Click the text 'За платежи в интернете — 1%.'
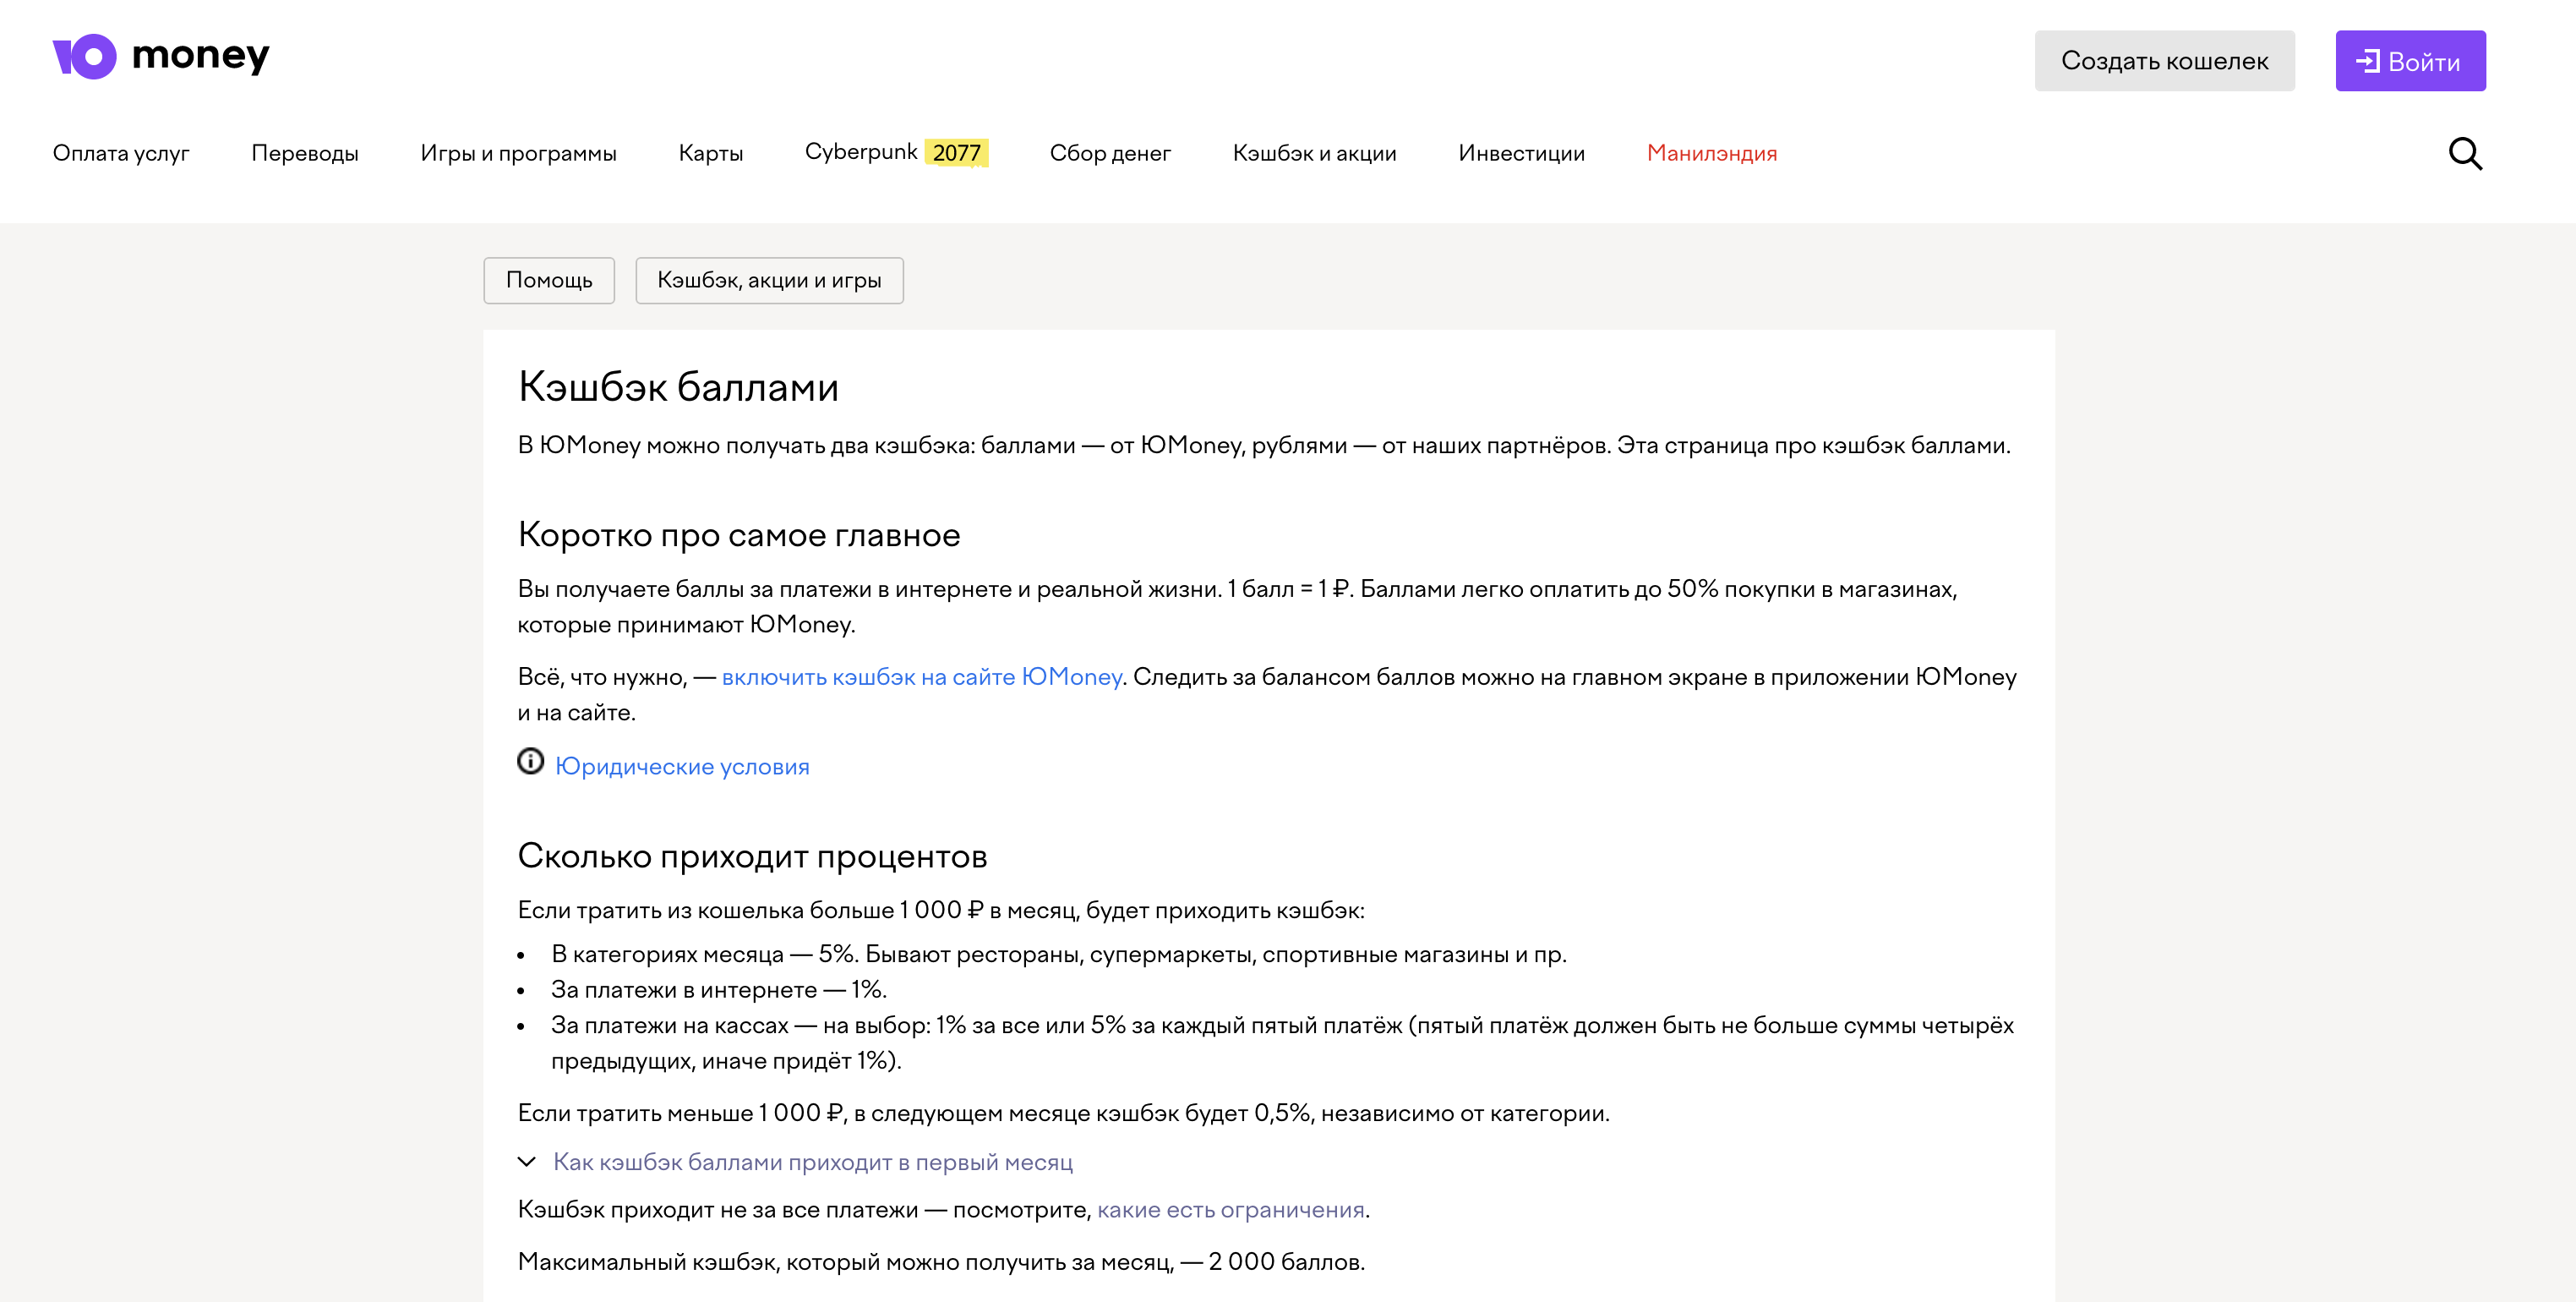The width and height of the screenshot is (2576, 1302). point(718,990)
